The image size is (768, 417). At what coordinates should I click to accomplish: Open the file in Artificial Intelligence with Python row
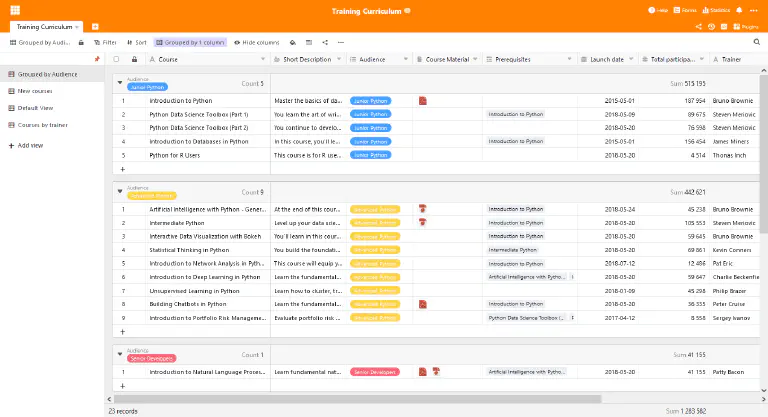click(x=423, y=209)
